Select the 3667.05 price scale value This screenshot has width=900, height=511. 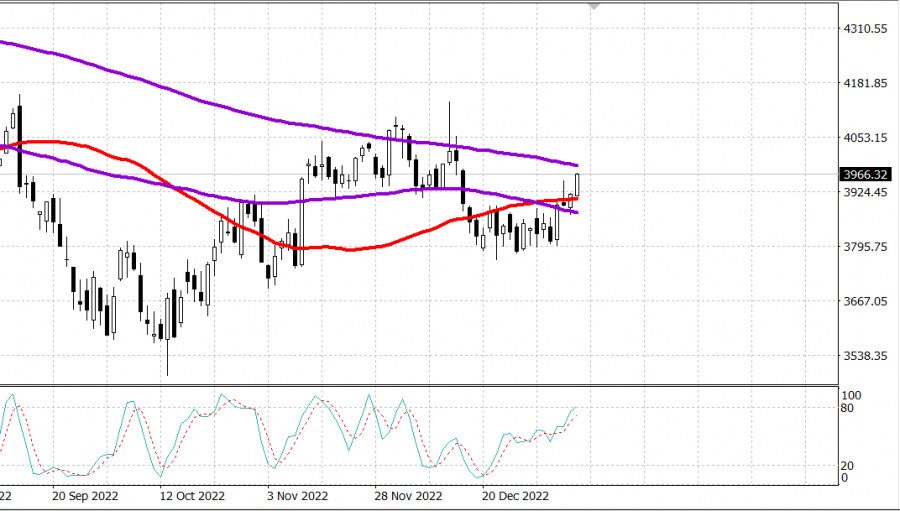(866, 301)
